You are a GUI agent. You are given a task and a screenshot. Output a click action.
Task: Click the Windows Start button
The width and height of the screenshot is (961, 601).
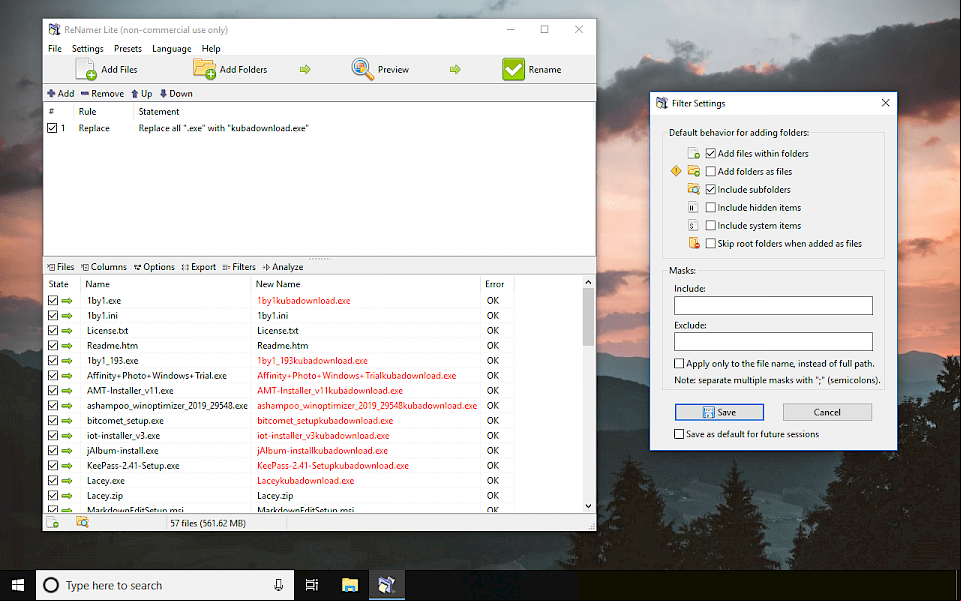tap(18, 585)
